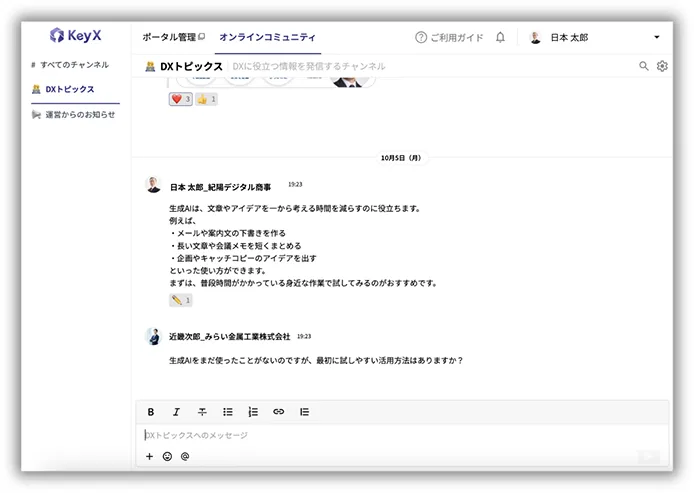Insert a hyperlink in message
Image resolution: width=694 pixels, height=493 pixels.
pyautogui.click(x=278, y=412)
